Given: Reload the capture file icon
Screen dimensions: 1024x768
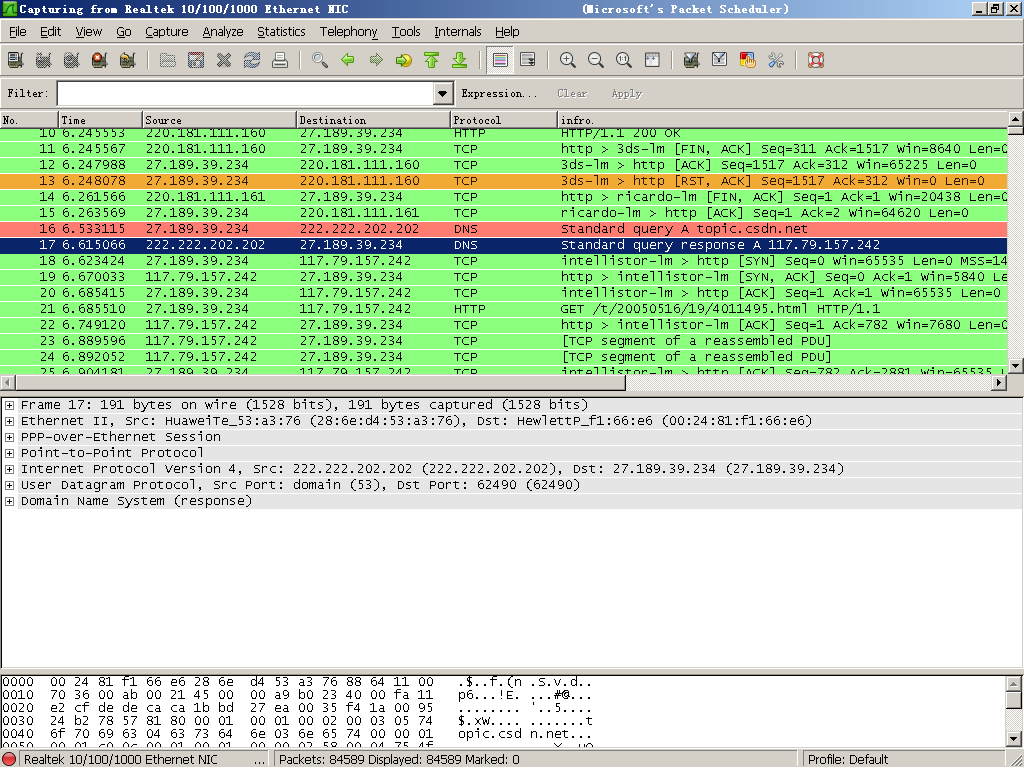Looking at the screenshot, I should click(252, 60).
